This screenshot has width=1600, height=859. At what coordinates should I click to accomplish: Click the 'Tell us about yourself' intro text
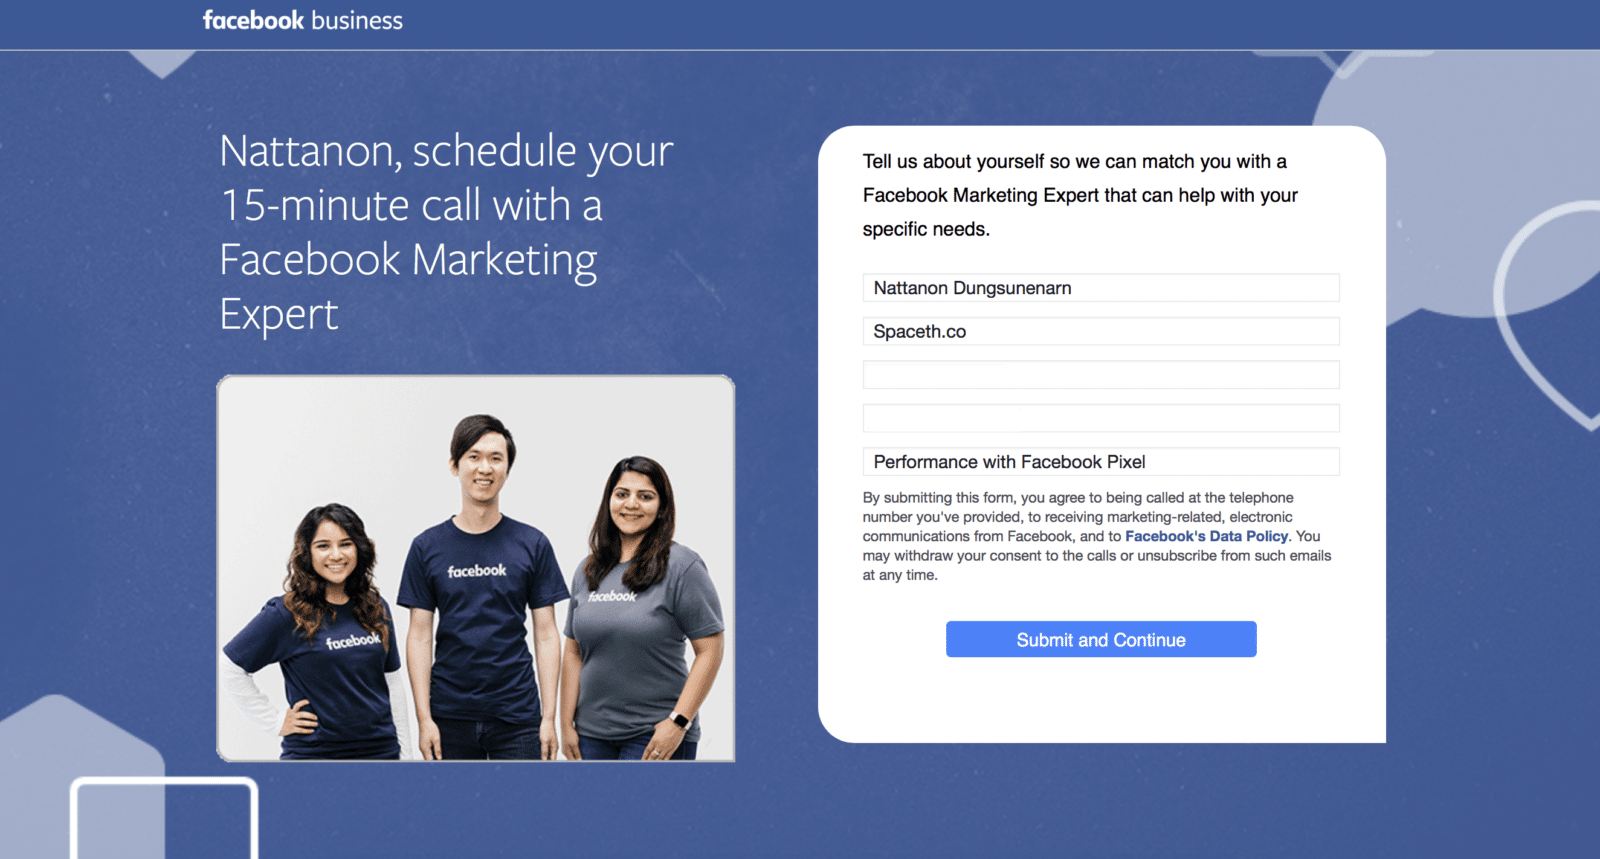[x=1080, y=195]
